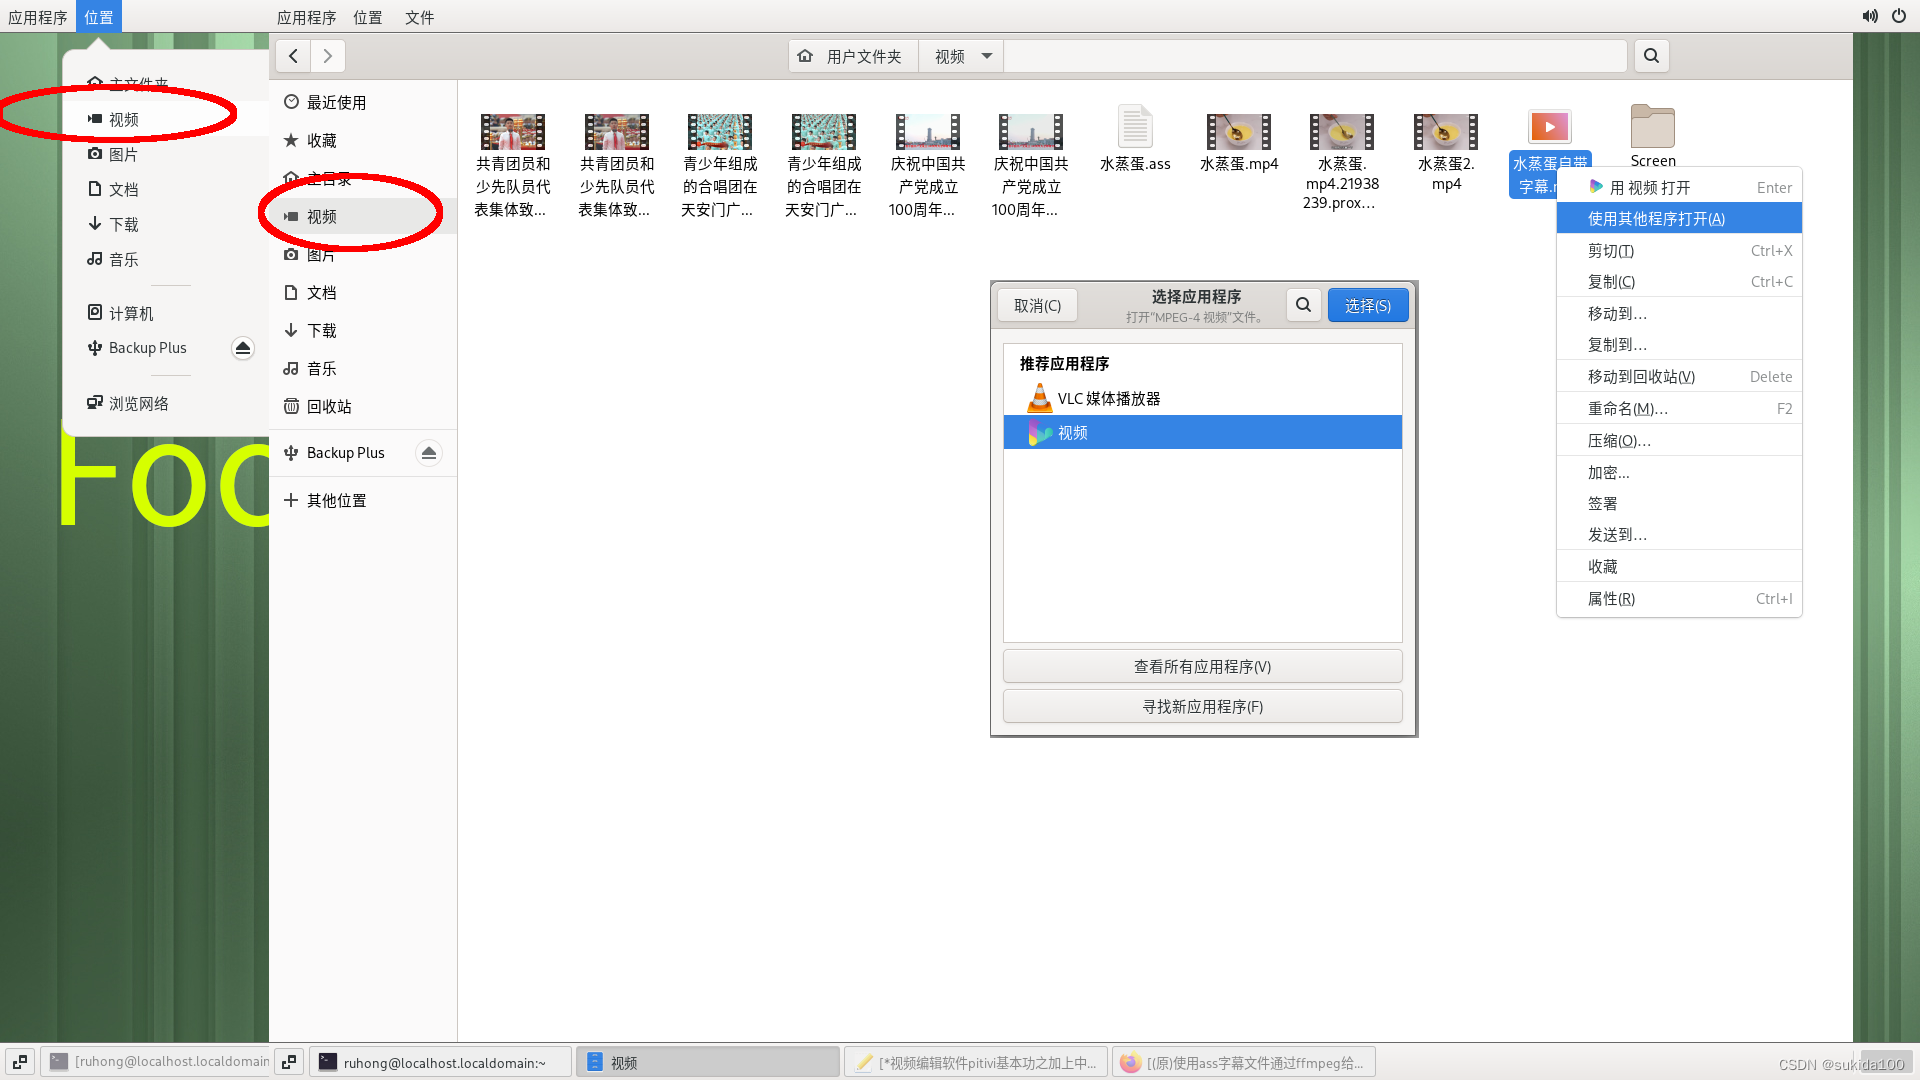The width and height of the screenshot is (1920, 1080).
Task: Expand 其他位置 in sidebar
Action: (x=336, y=500)
